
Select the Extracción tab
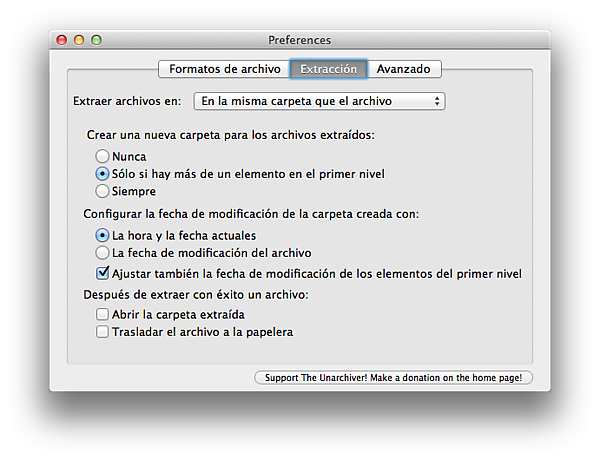click(328, 69)
